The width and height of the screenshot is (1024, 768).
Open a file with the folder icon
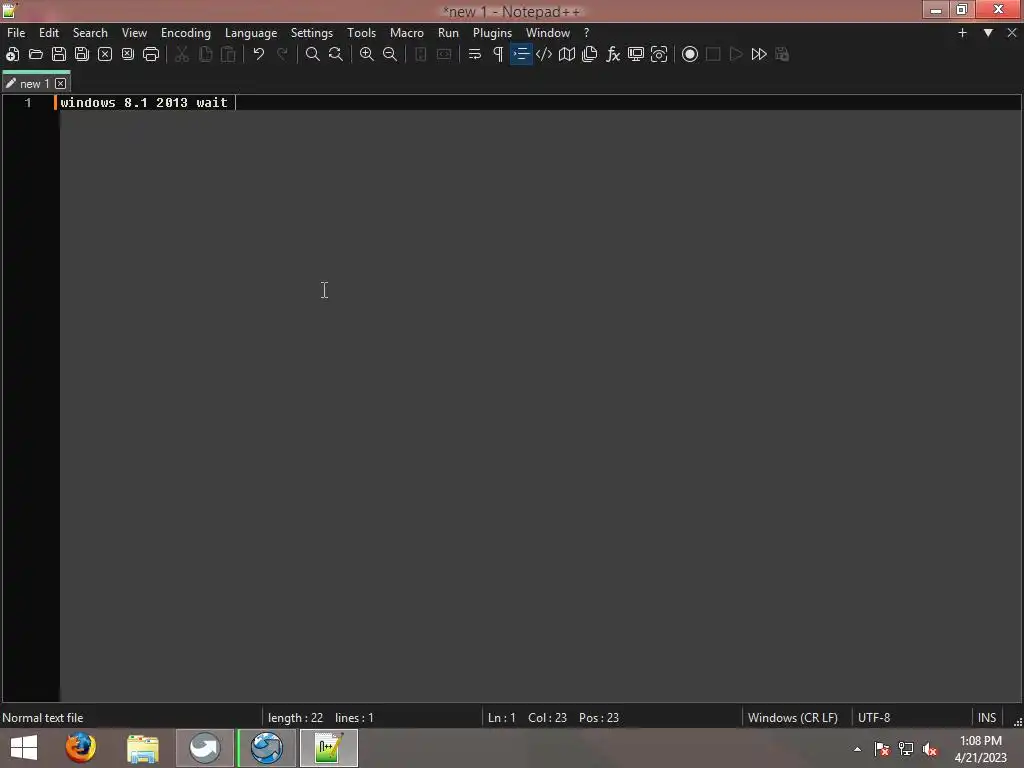point(36,54)
